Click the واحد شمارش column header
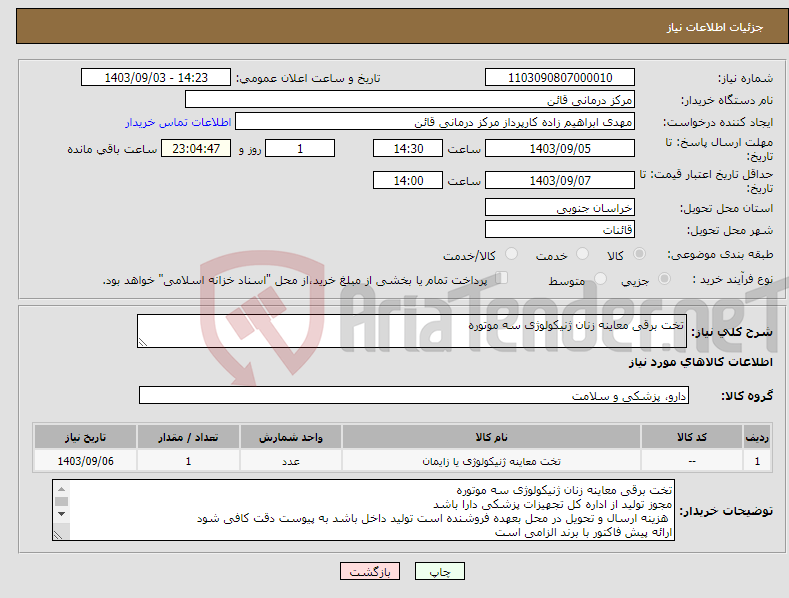Image resolution: width=789 pixels, height=598 pixels. (x=291, y=437)
